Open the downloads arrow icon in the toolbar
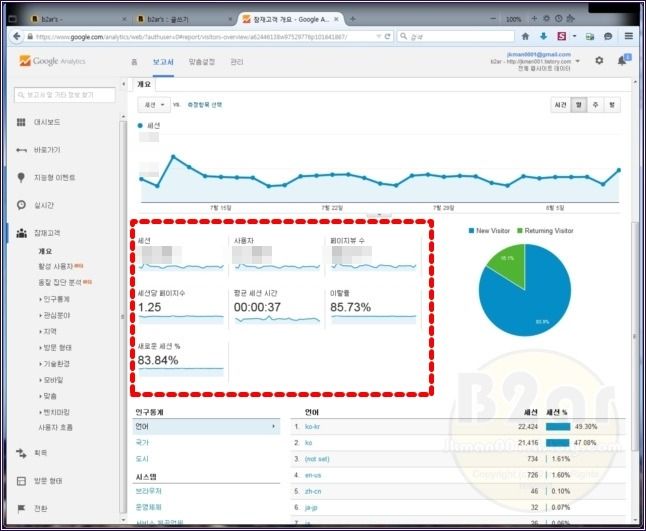The width and height of the screenshot is (646, 531). click(543, 36)
